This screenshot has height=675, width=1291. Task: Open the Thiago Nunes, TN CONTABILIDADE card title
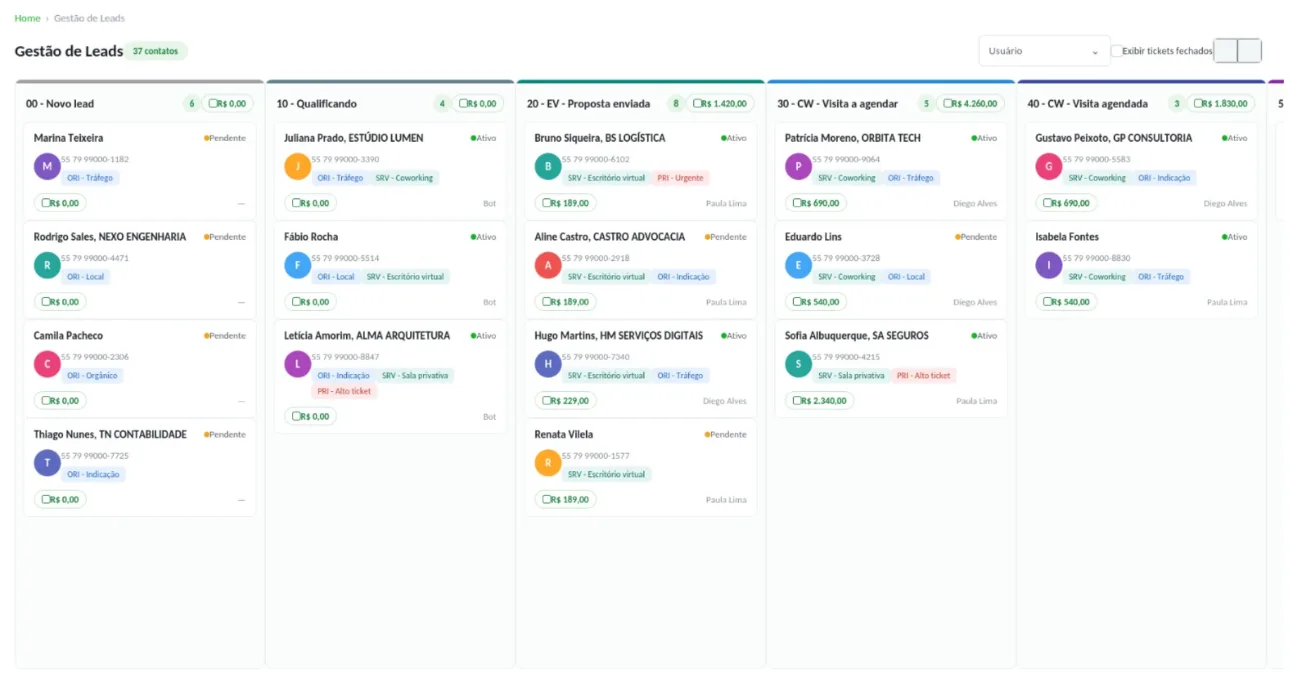point(110,435)
